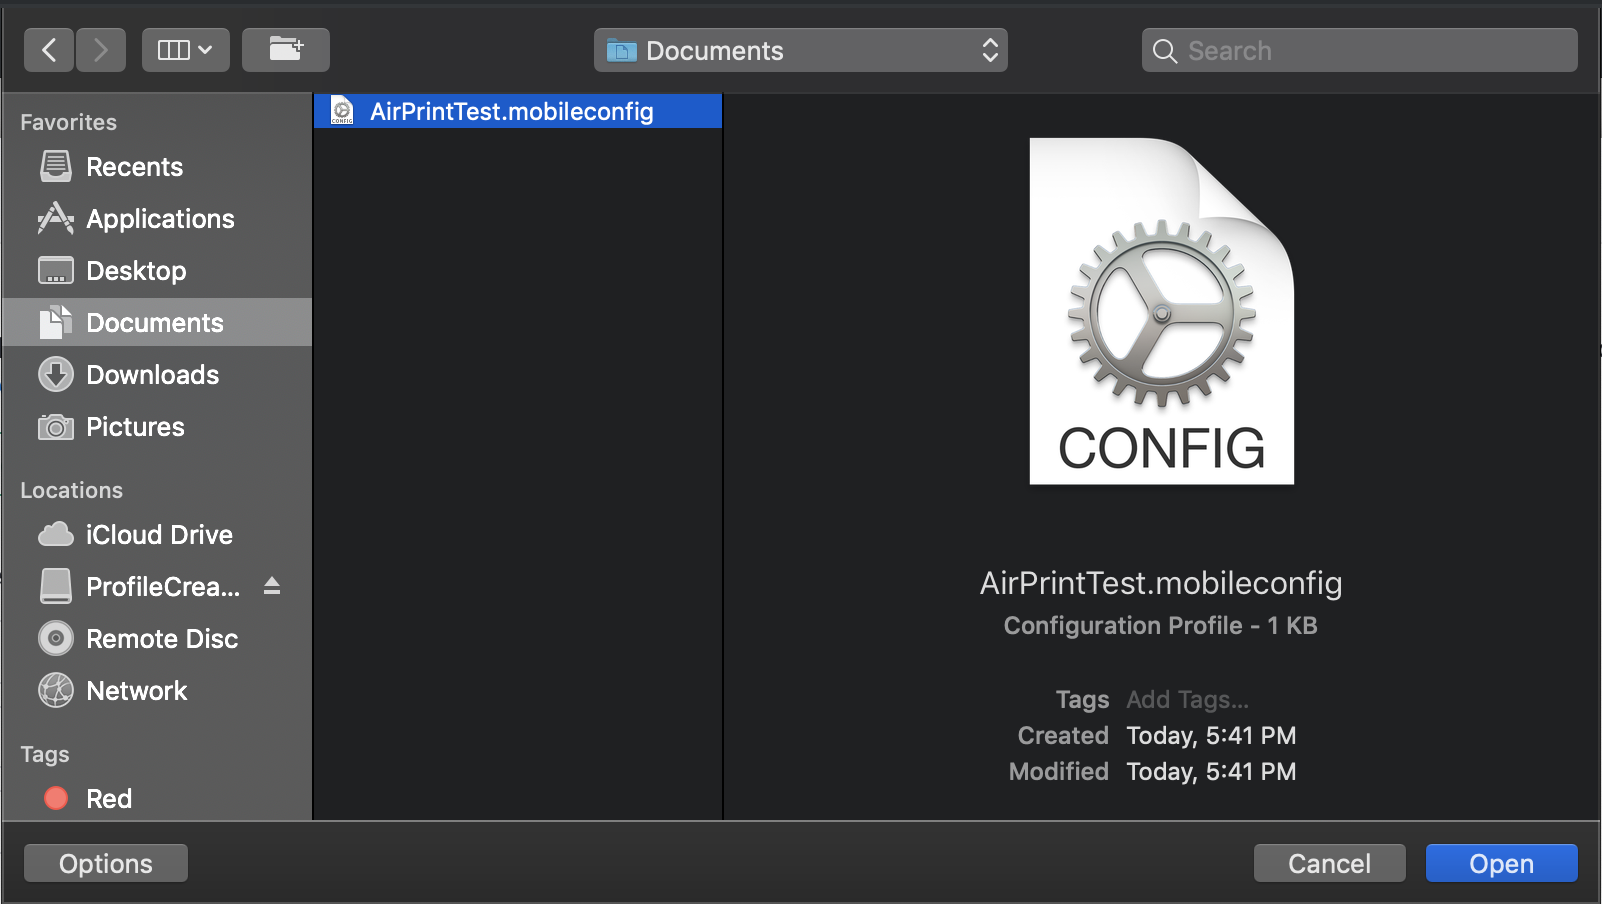Viewport: 1602px width, 904px height.
Task: Go forward with the right chevron button
Action: 101,50
